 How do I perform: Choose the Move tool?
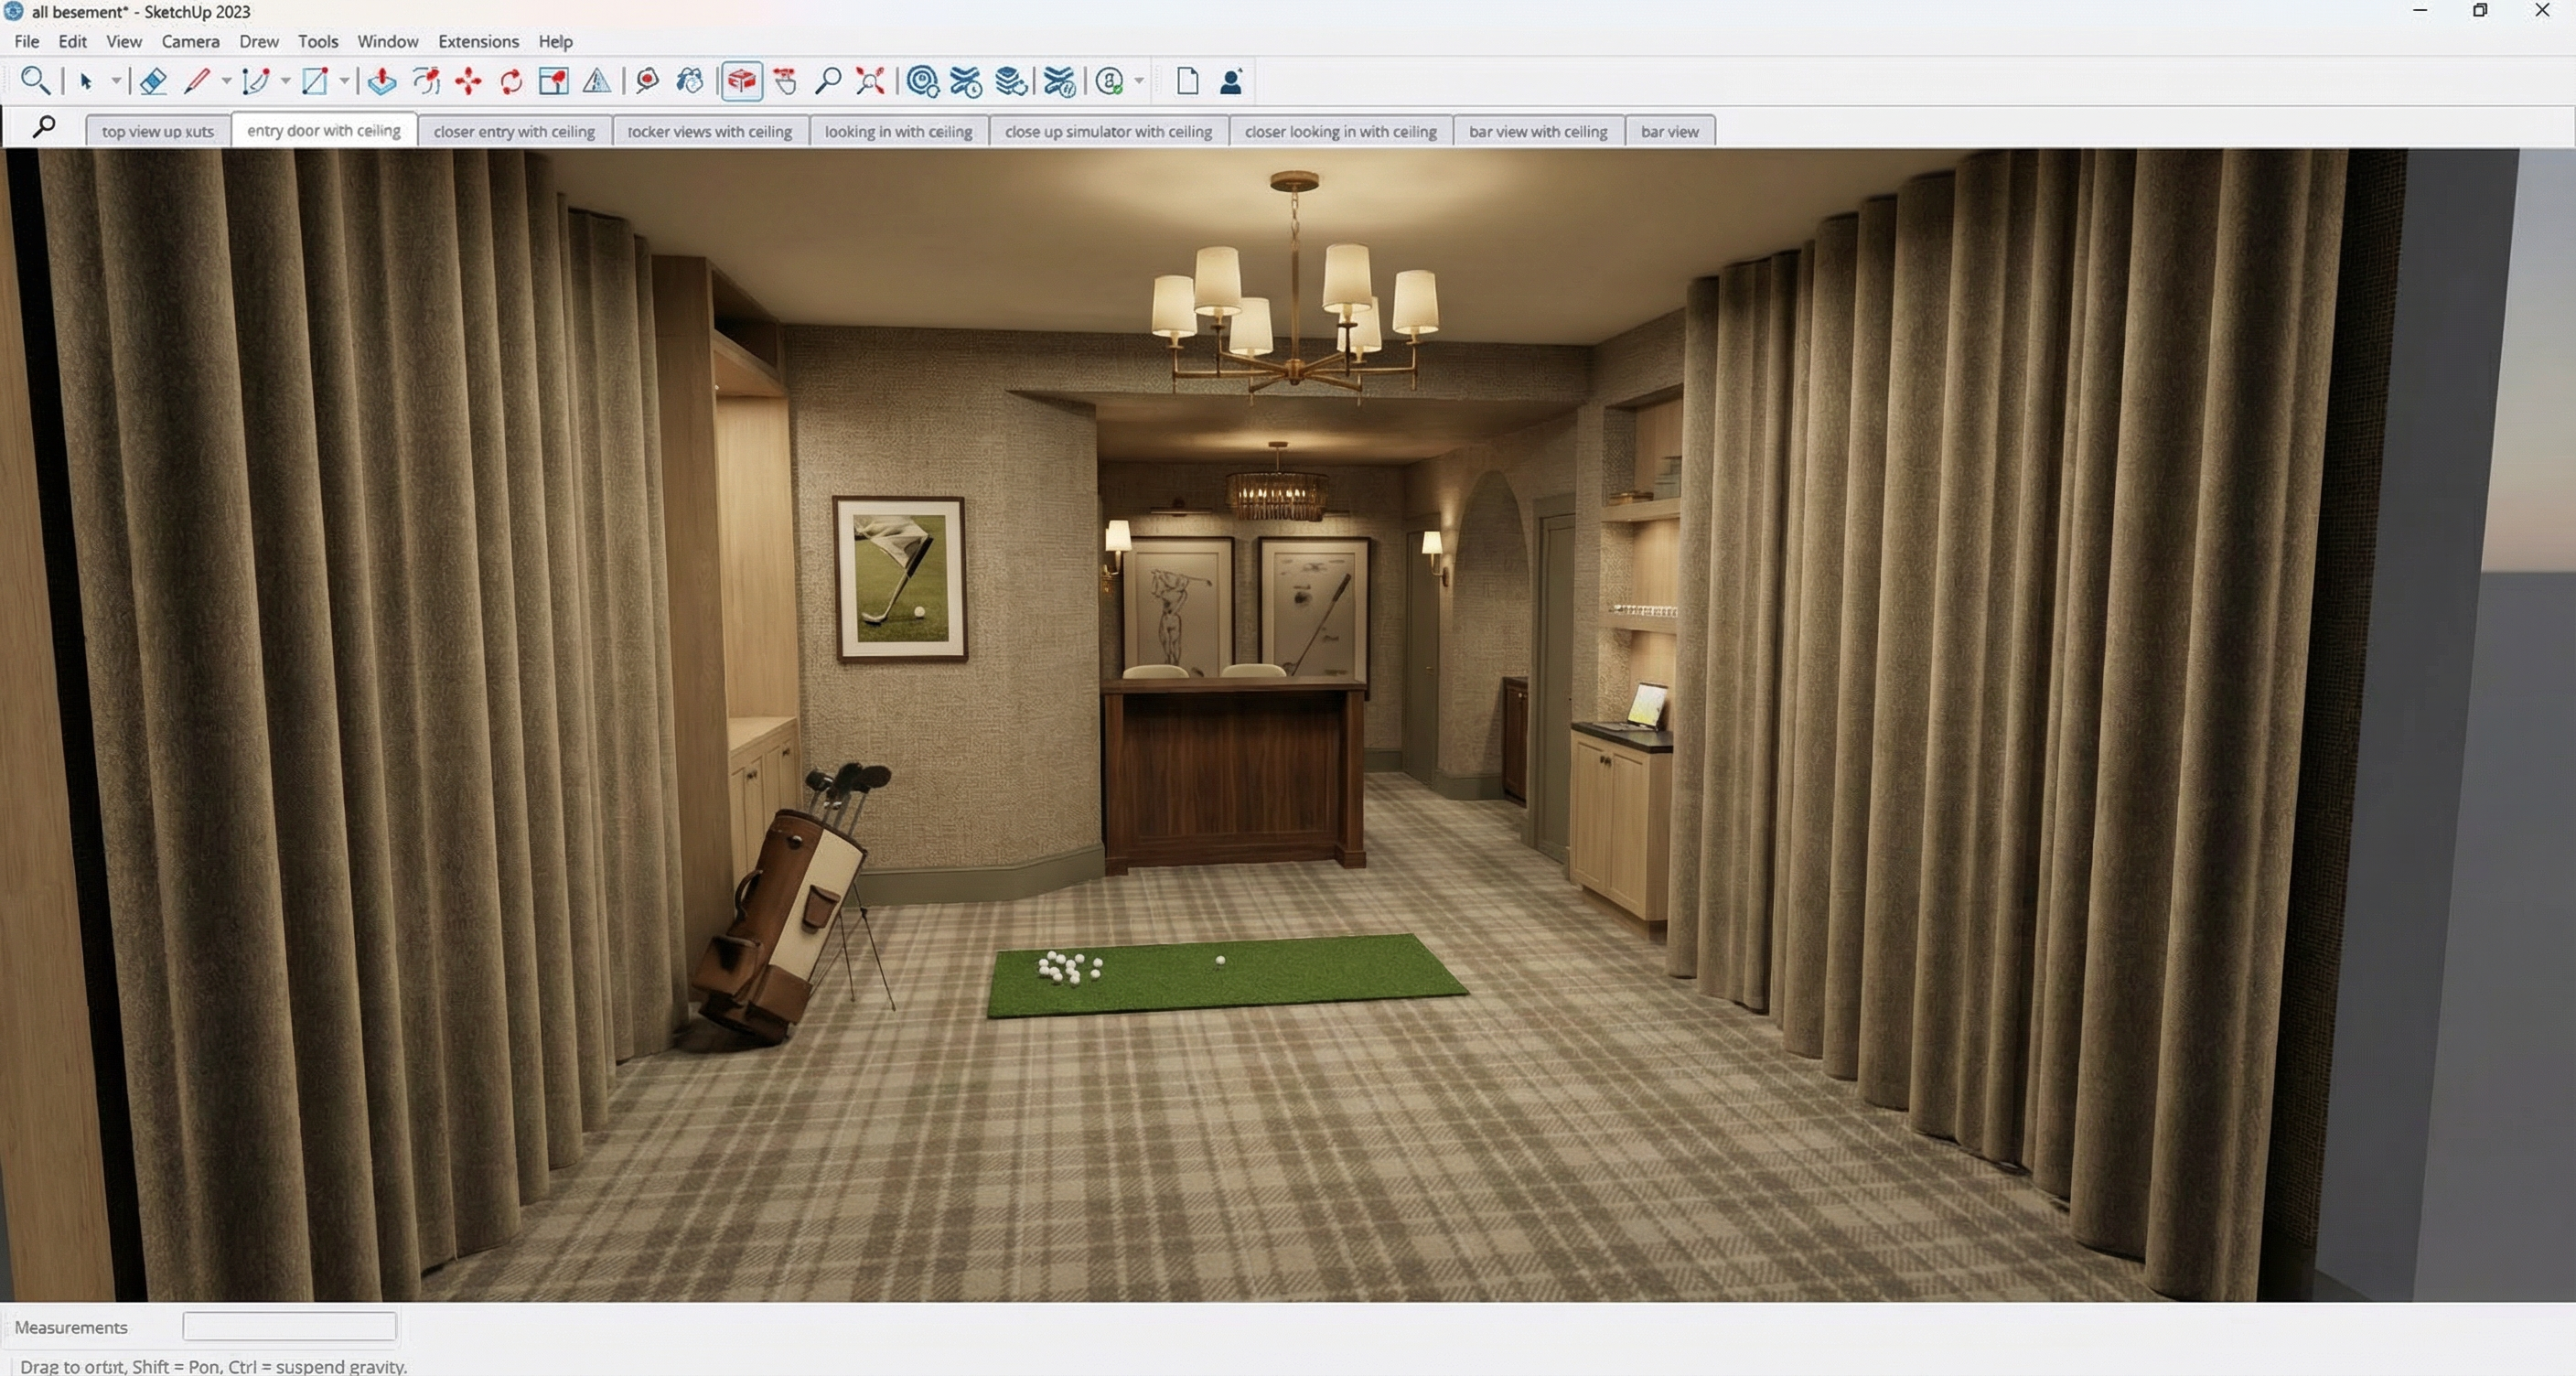468,81
